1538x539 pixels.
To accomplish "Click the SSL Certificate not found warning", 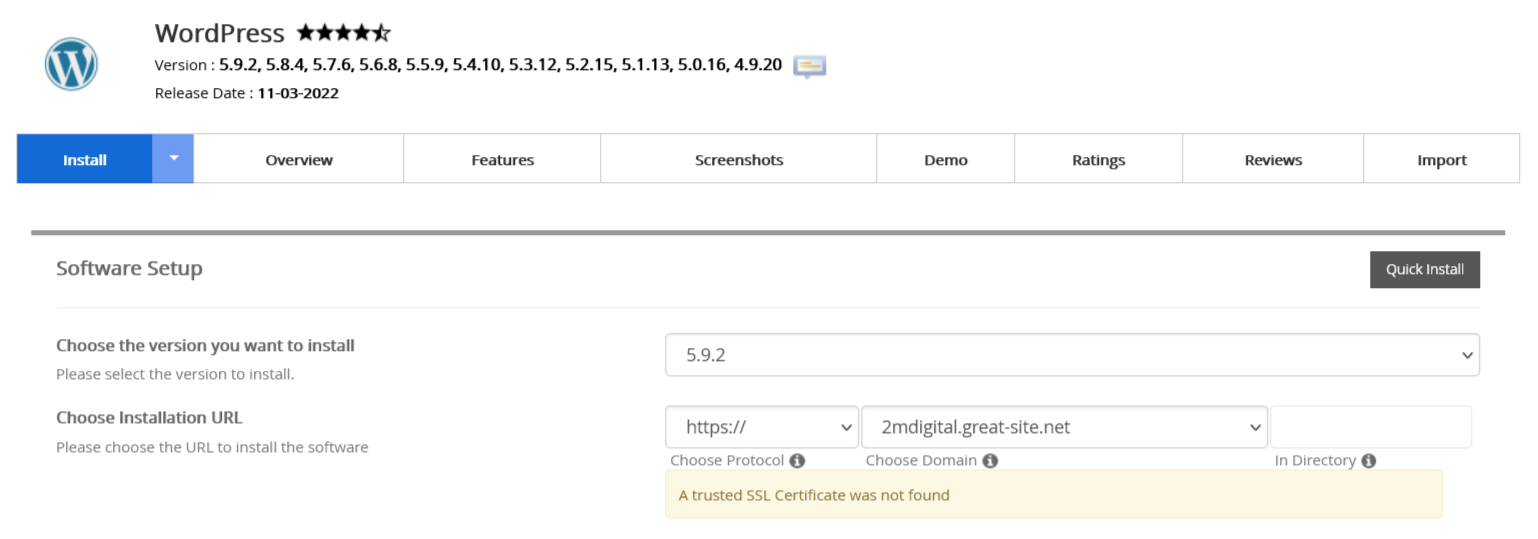I will point(1054,494).
